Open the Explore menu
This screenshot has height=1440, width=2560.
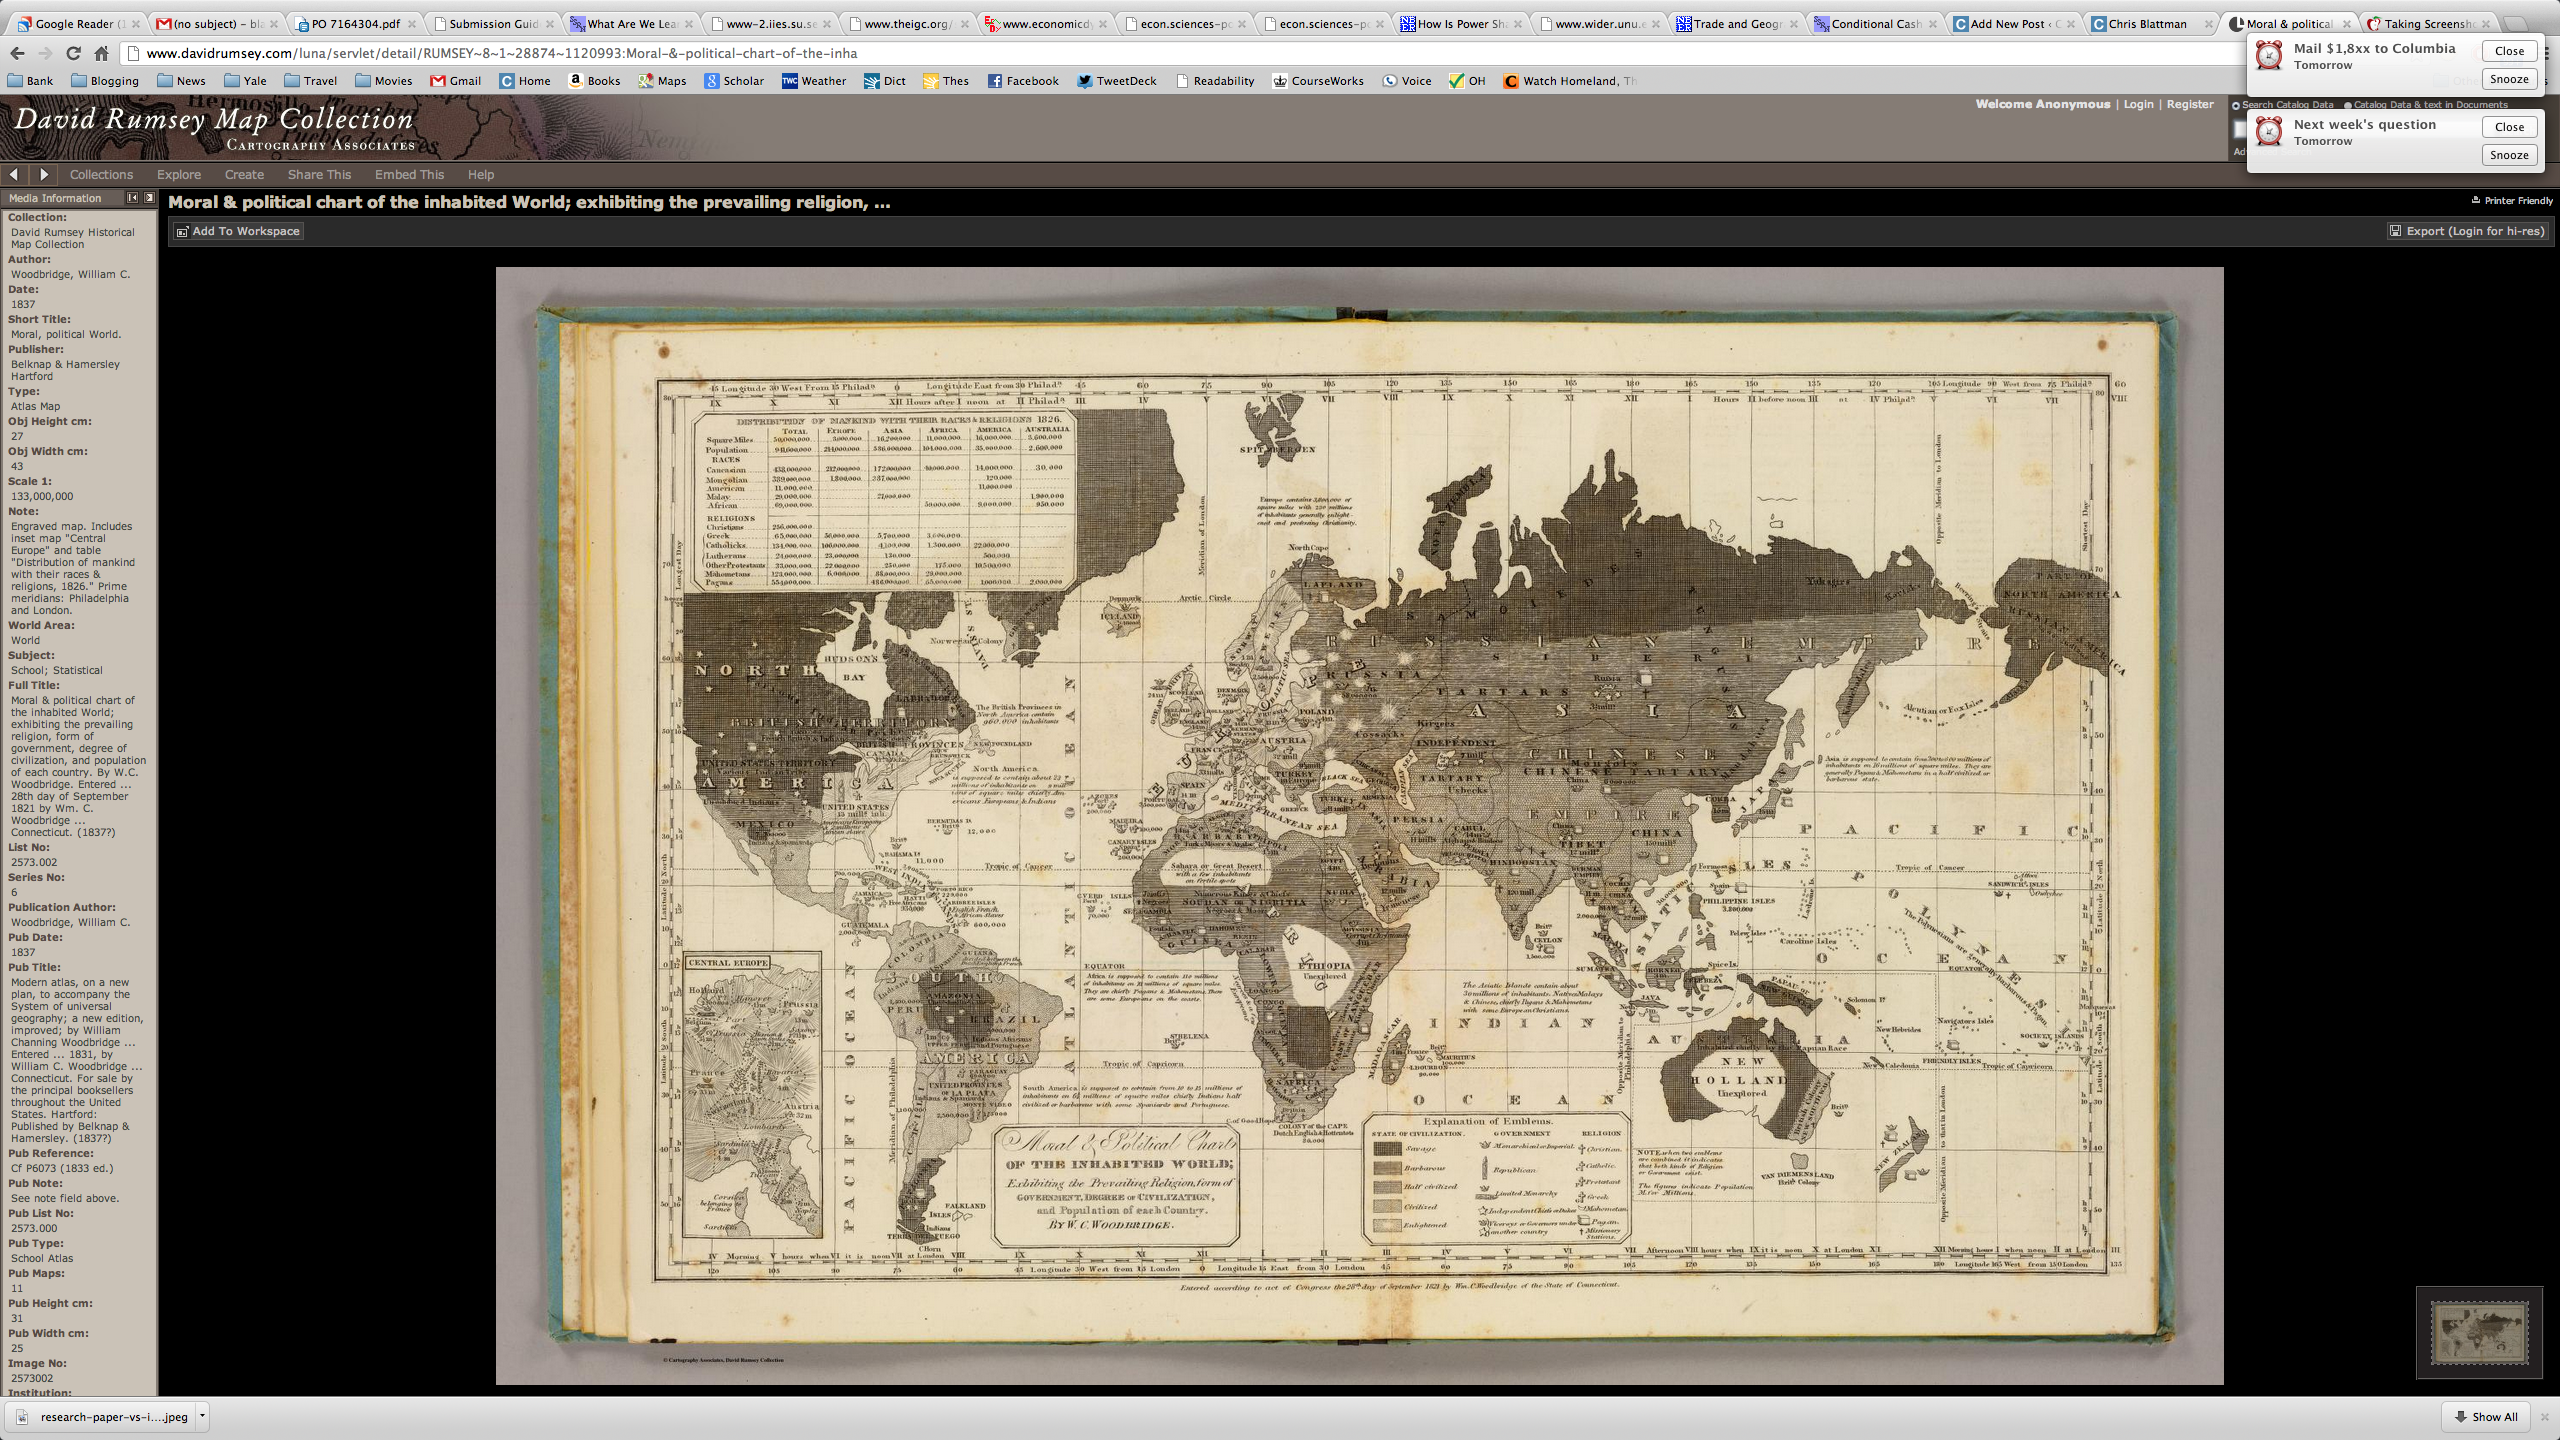(179, 174)
